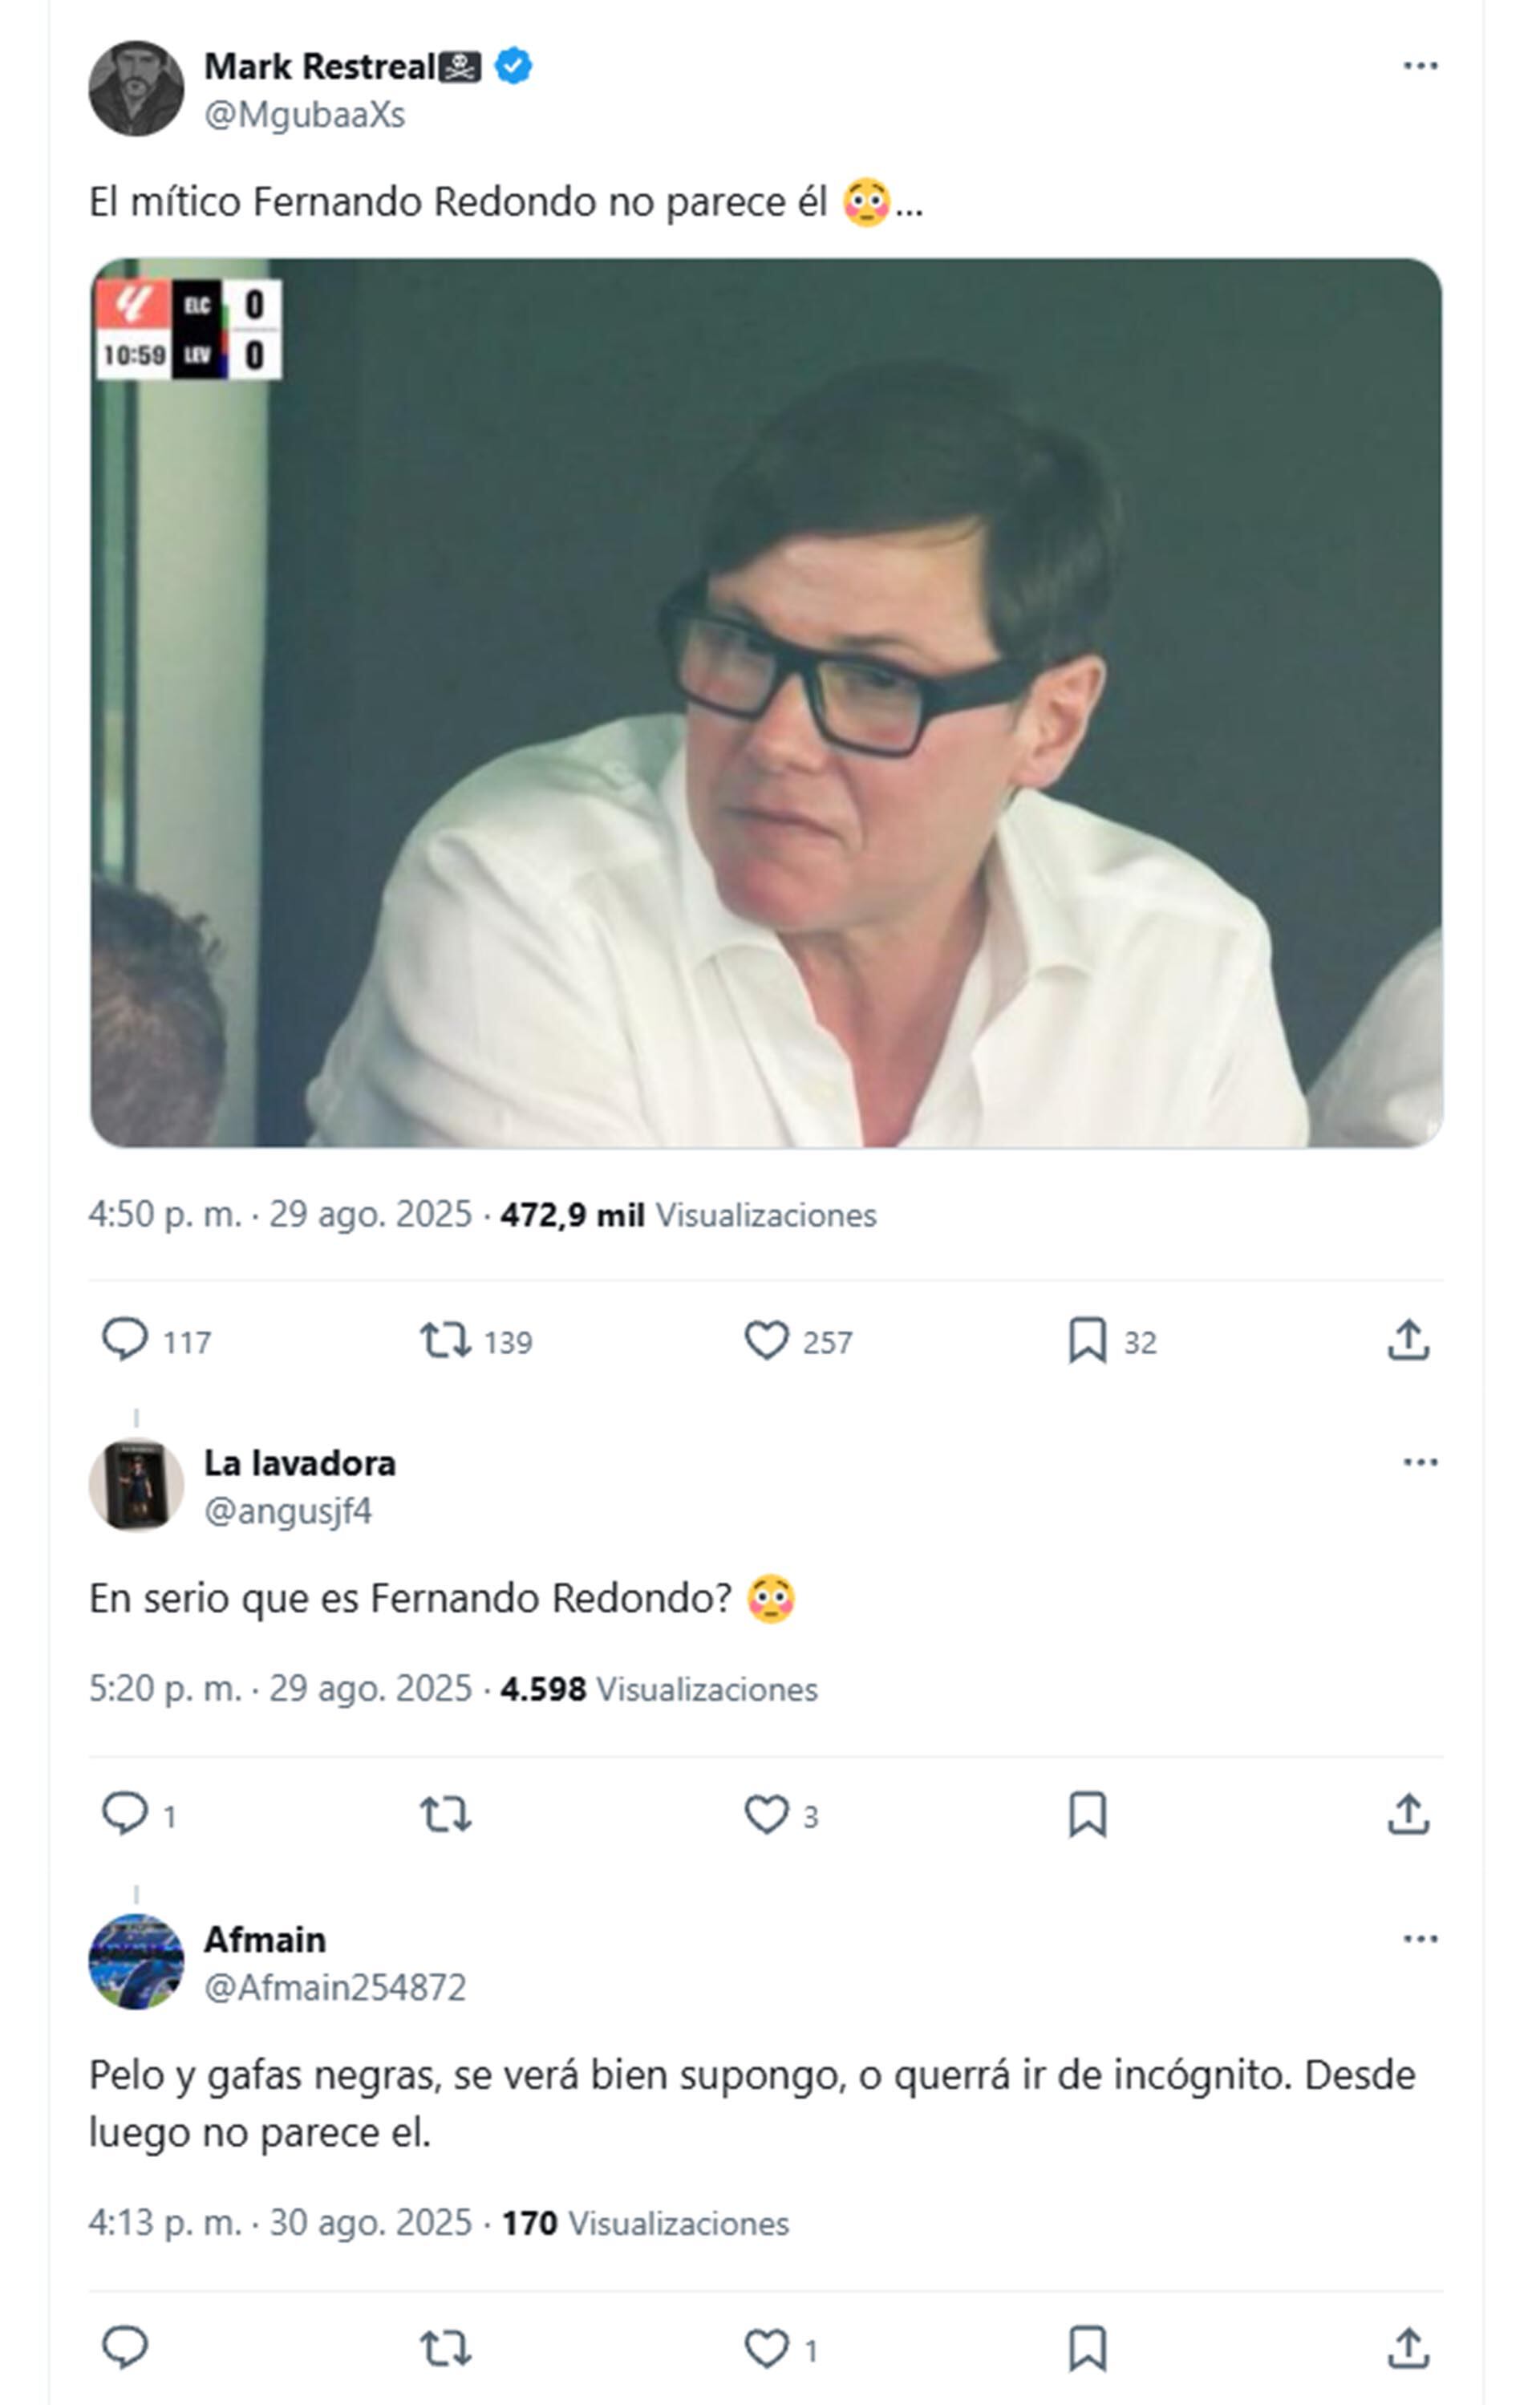Open more options on La lavadora's reply

(1420, 1463)
